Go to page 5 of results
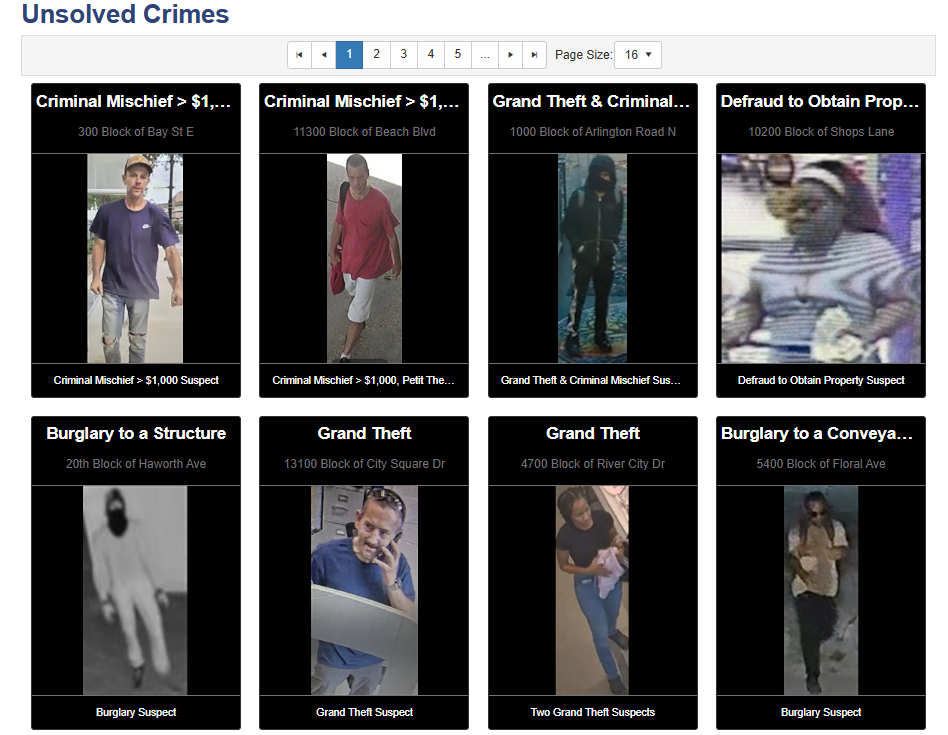Screen dimensions: 948x735 point(457,55)
